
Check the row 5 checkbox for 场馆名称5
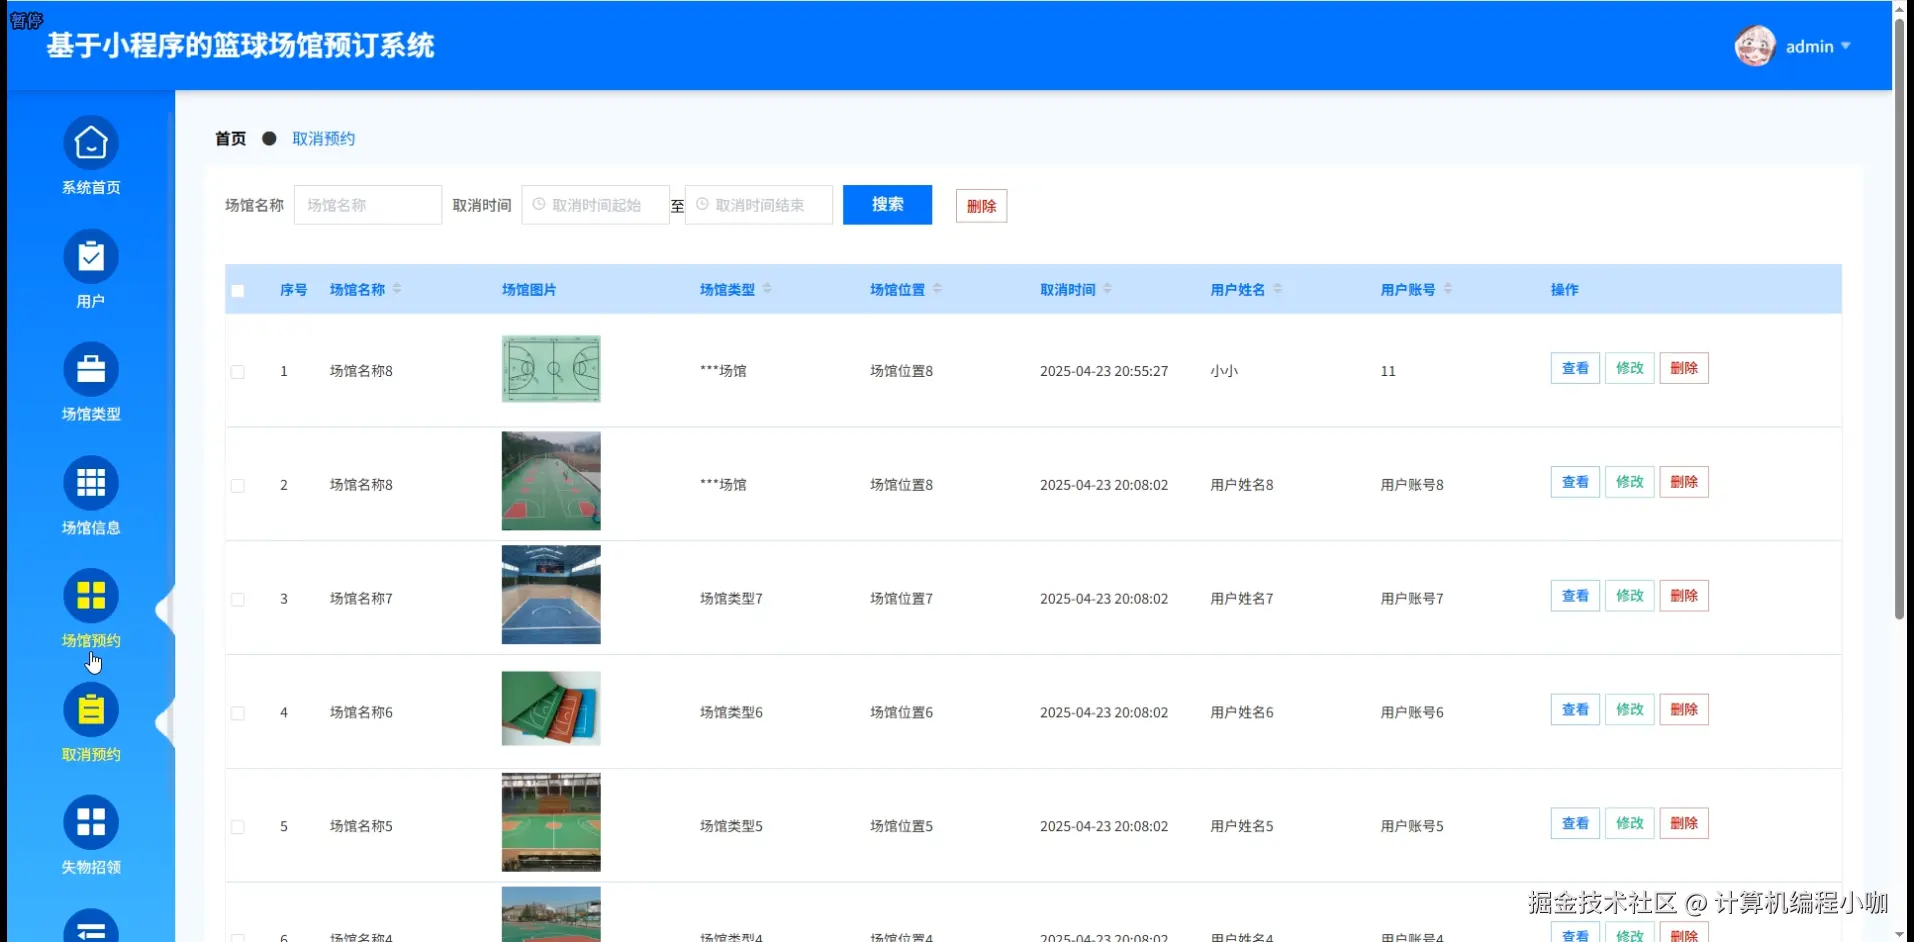click(x=238, y=827)
